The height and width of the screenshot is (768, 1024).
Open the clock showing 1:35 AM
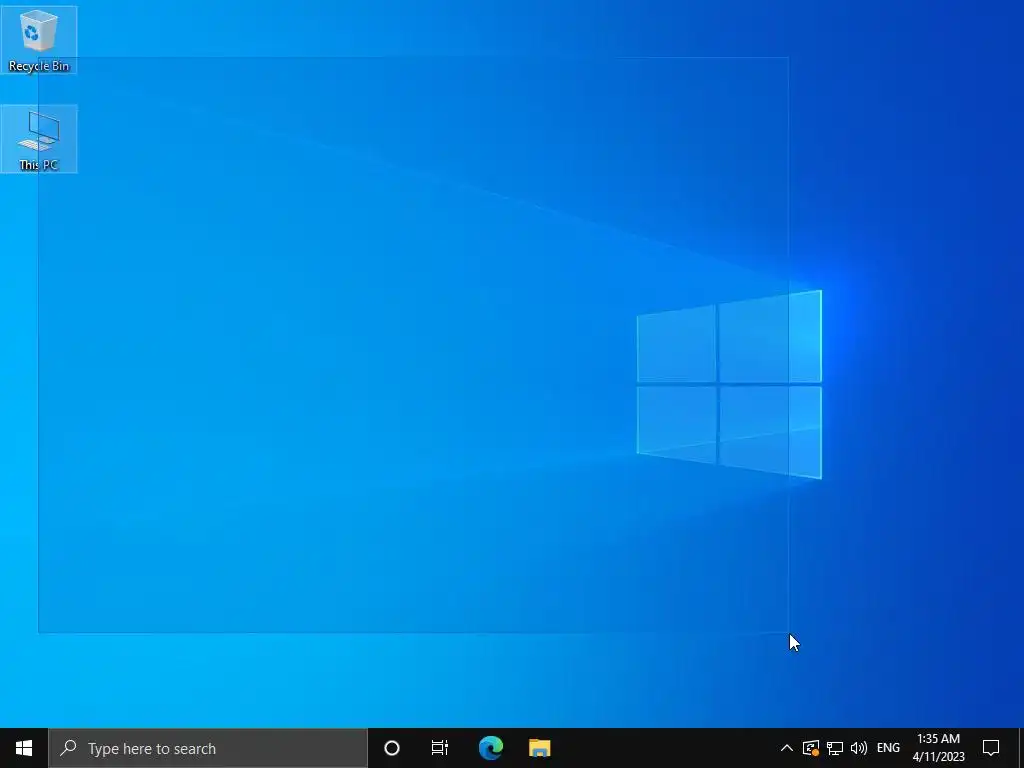tap(938, 748)
